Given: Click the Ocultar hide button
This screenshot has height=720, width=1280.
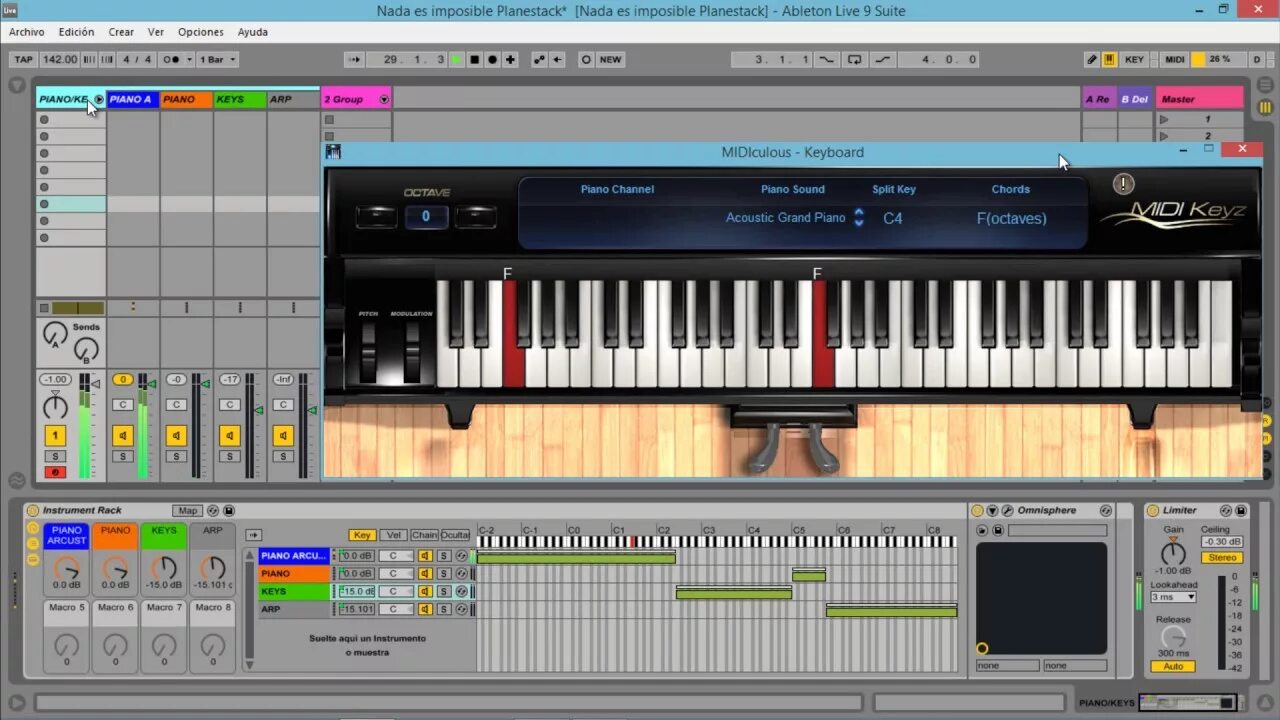Looking at the screenshot, I should [x=455, y=535].
